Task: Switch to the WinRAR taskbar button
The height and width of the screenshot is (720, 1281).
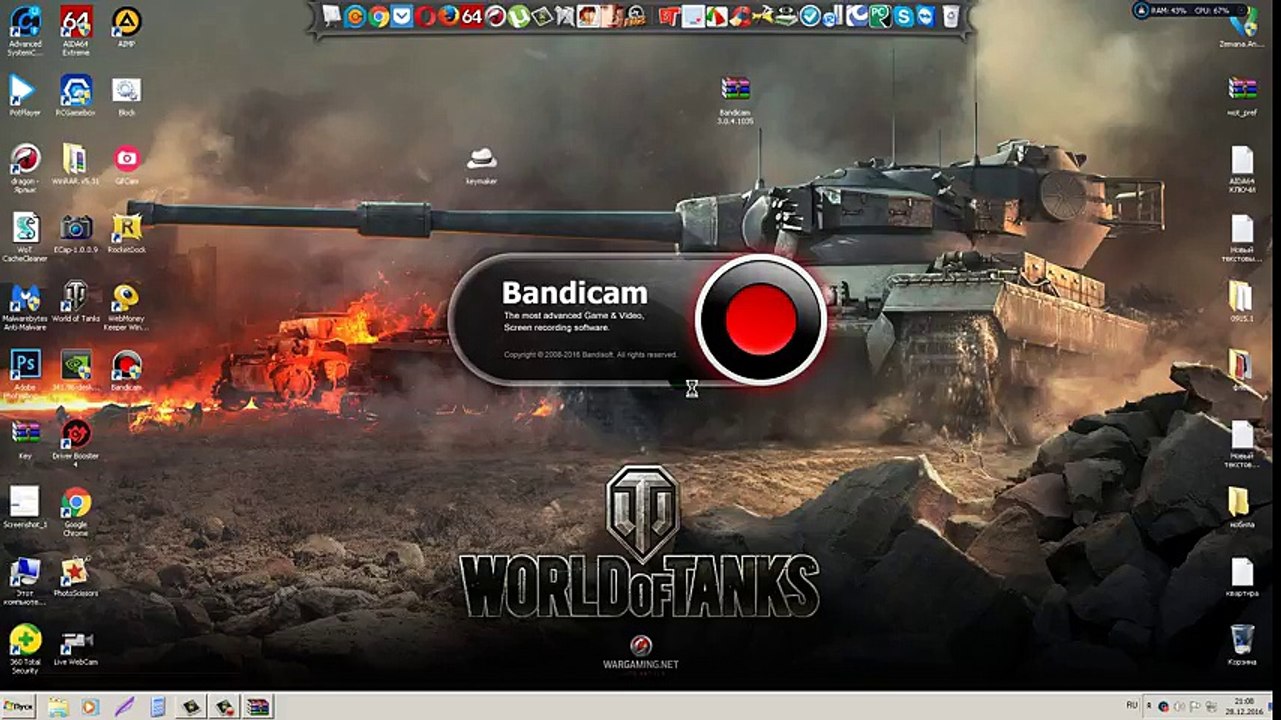Action: click(258, 707)
